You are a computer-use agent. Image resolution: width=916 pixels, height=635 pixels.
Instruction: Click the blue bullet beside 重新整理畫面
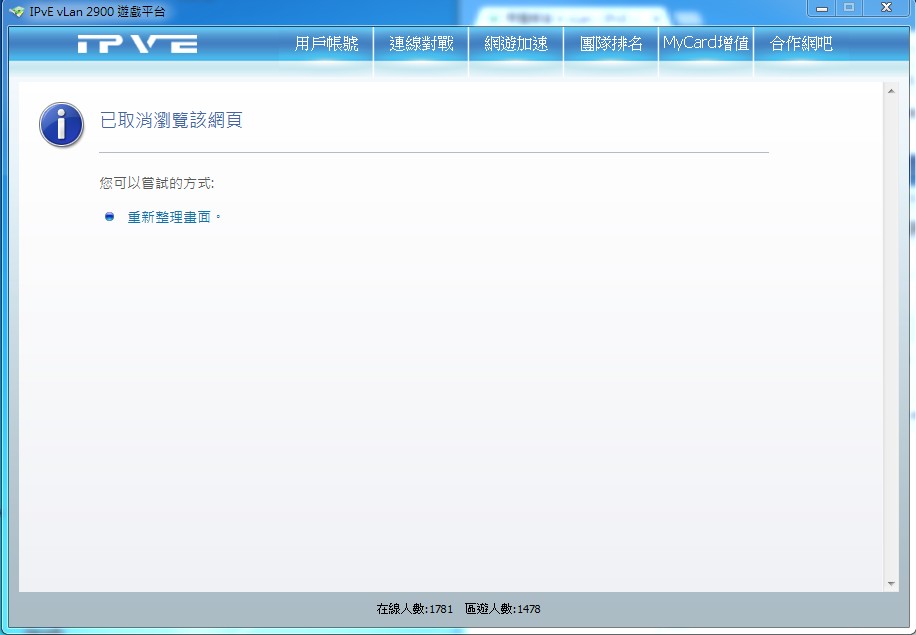[109, 217]
